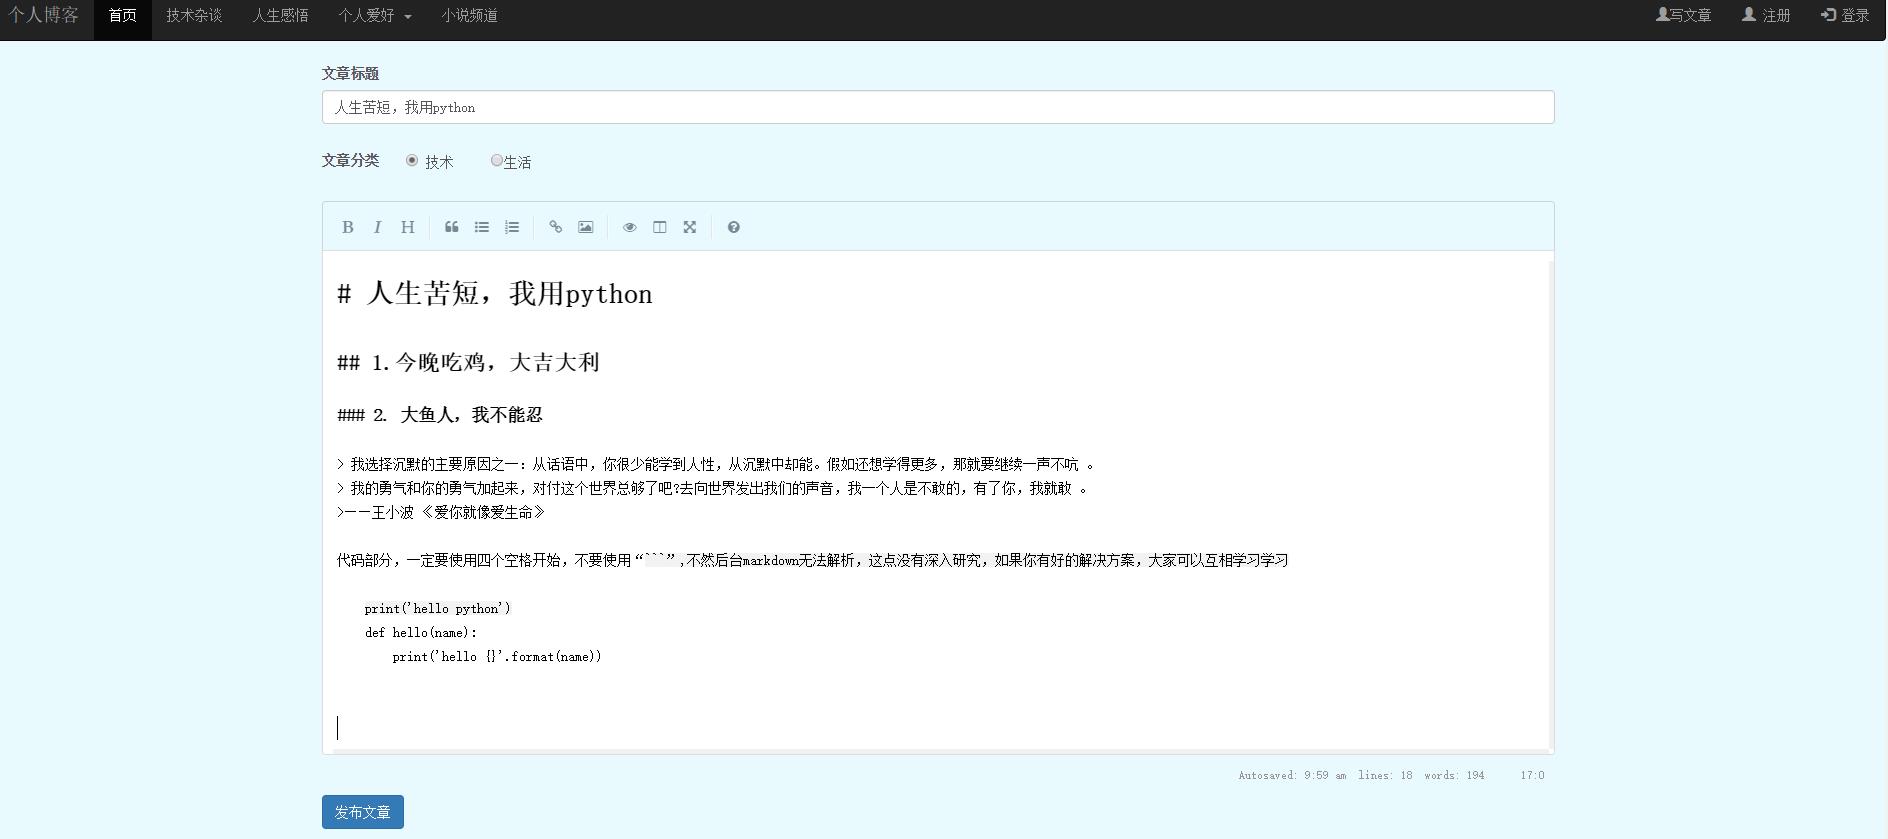The height and width of the screenshot is (839, 1888).
Task: Insert a heading with the H icon
Action: click(x=407, y=227)
